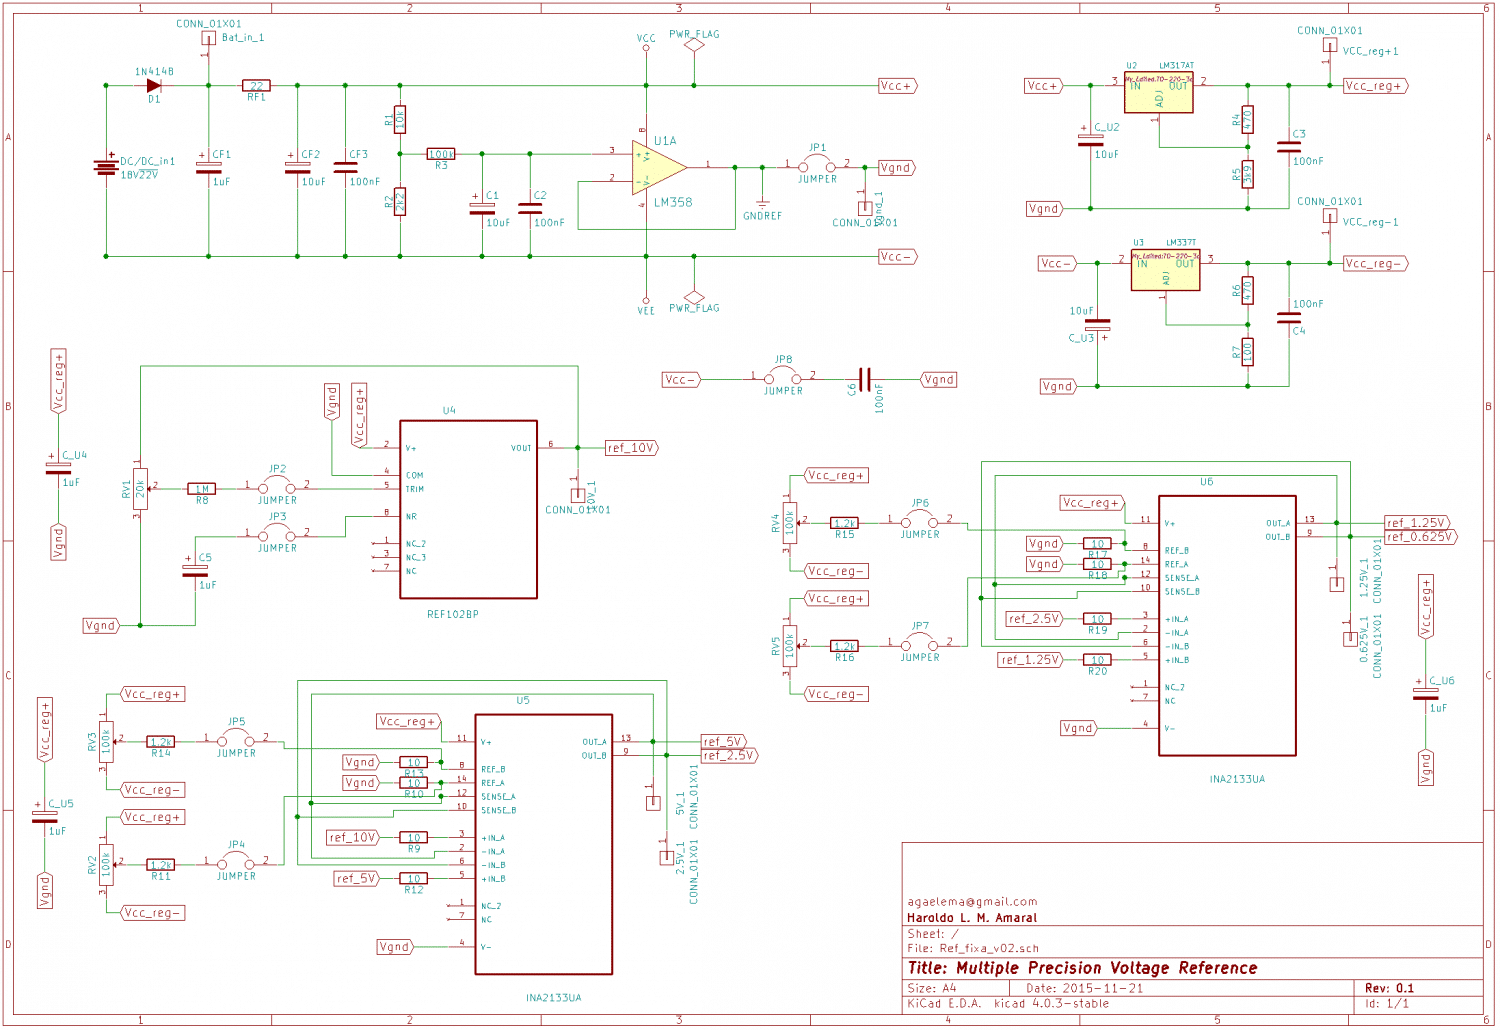This screenshot has height=1030, width=1500.
Task: Click the R8 1M resistor
Action: click(x=202, y=489)
